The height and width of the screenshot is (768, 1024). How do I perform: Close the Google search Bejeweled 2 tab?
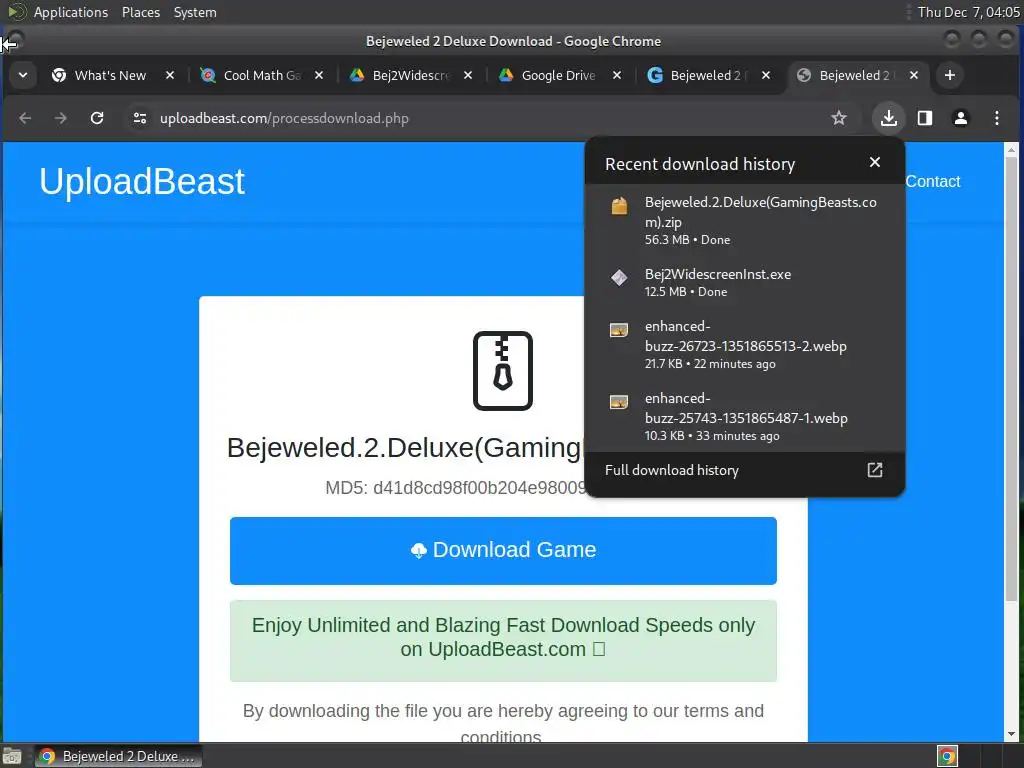765,75
